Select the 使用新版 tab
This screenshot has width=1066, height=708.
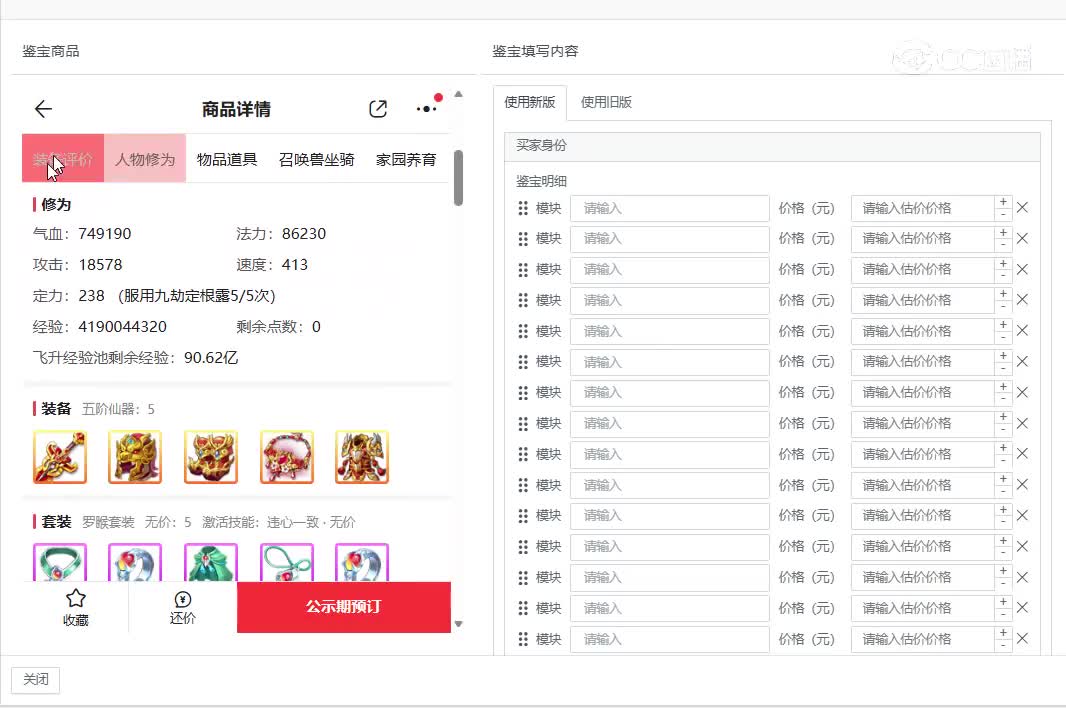pyautogui.click(x=530, y=102)
